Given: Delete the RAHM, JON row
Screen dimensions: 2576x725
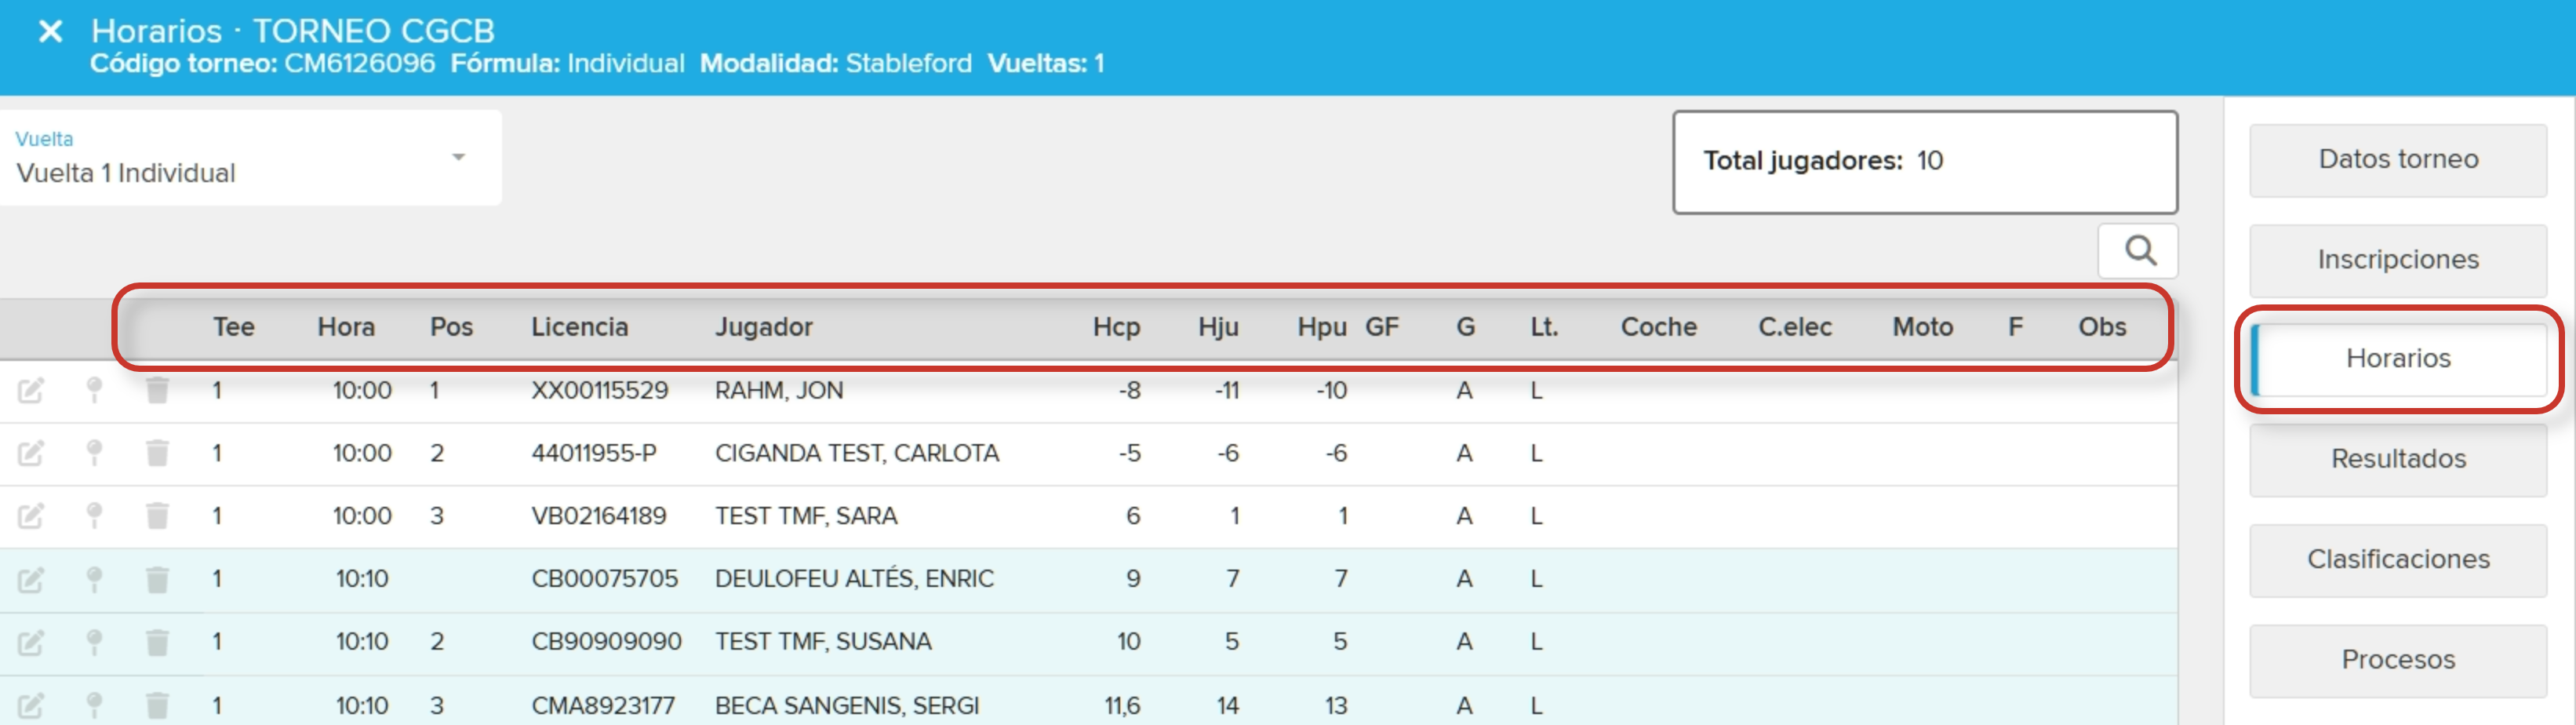Looking at the screenshot, I should 157,391.
